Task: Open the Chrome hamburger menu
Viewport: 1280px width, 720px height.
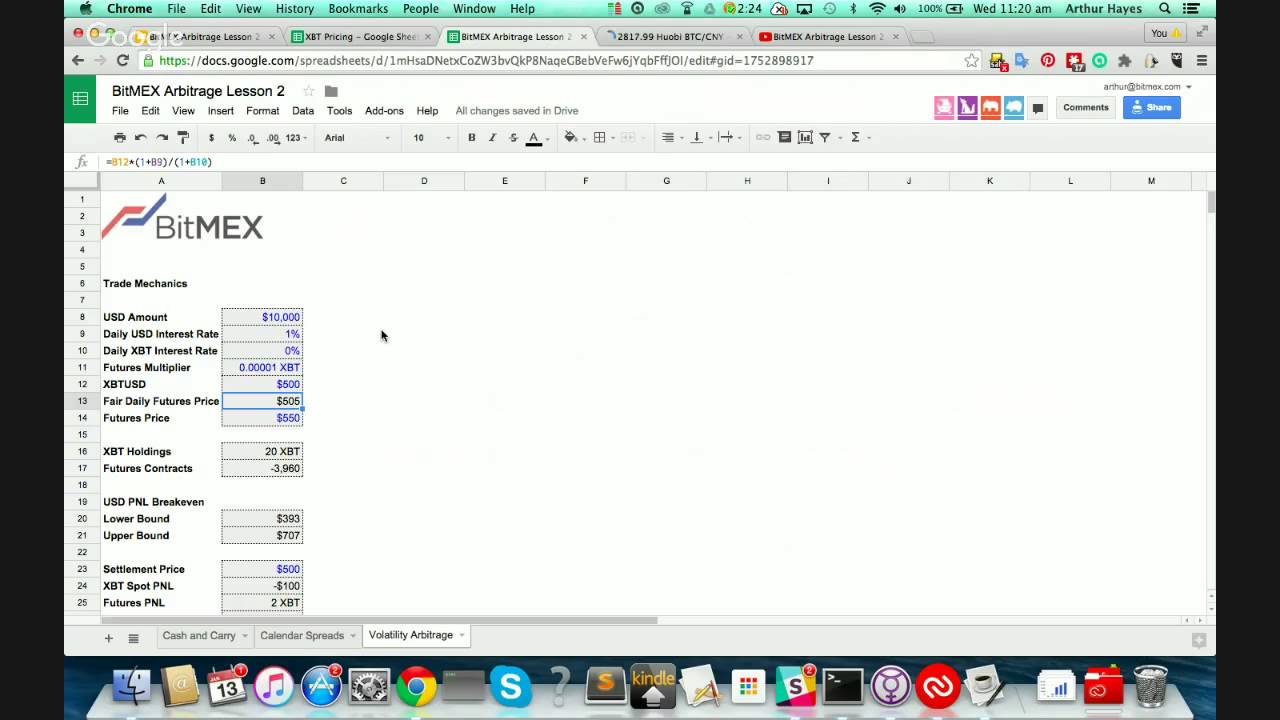Action: (1201, 61)
